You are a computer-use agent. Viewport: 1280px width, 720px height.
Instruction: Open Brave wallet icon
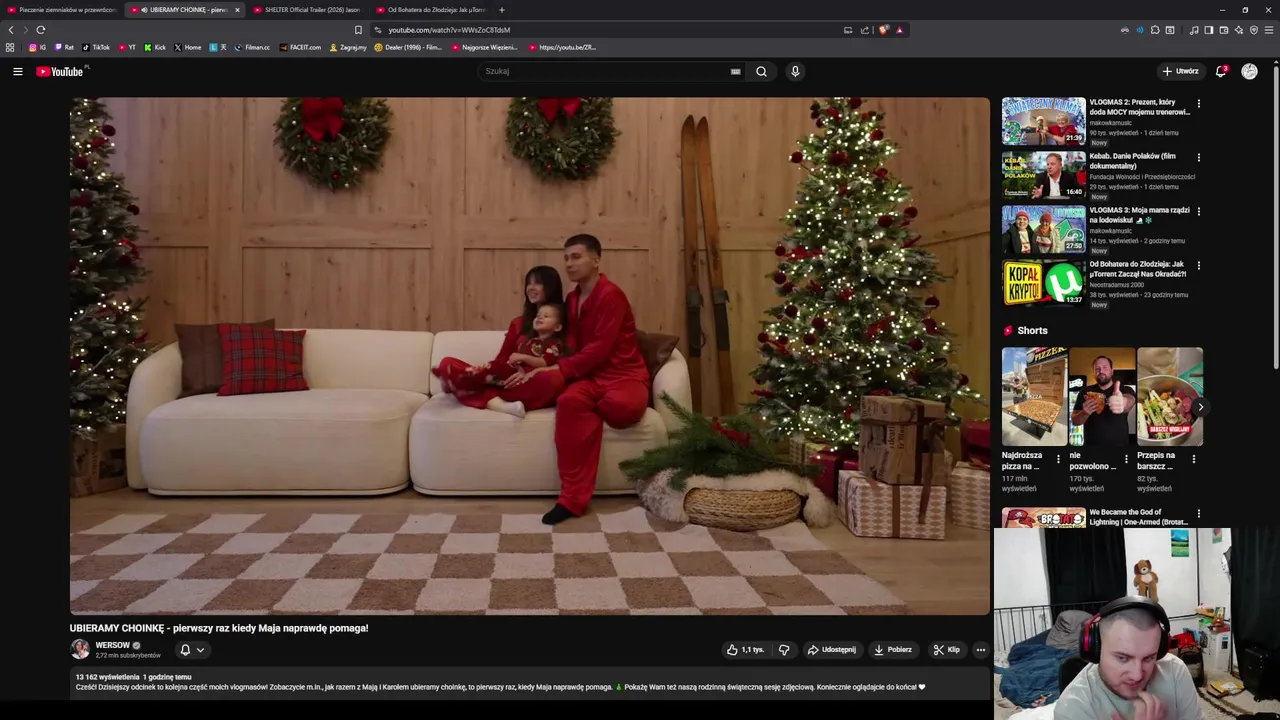[x=1224, y=30]
